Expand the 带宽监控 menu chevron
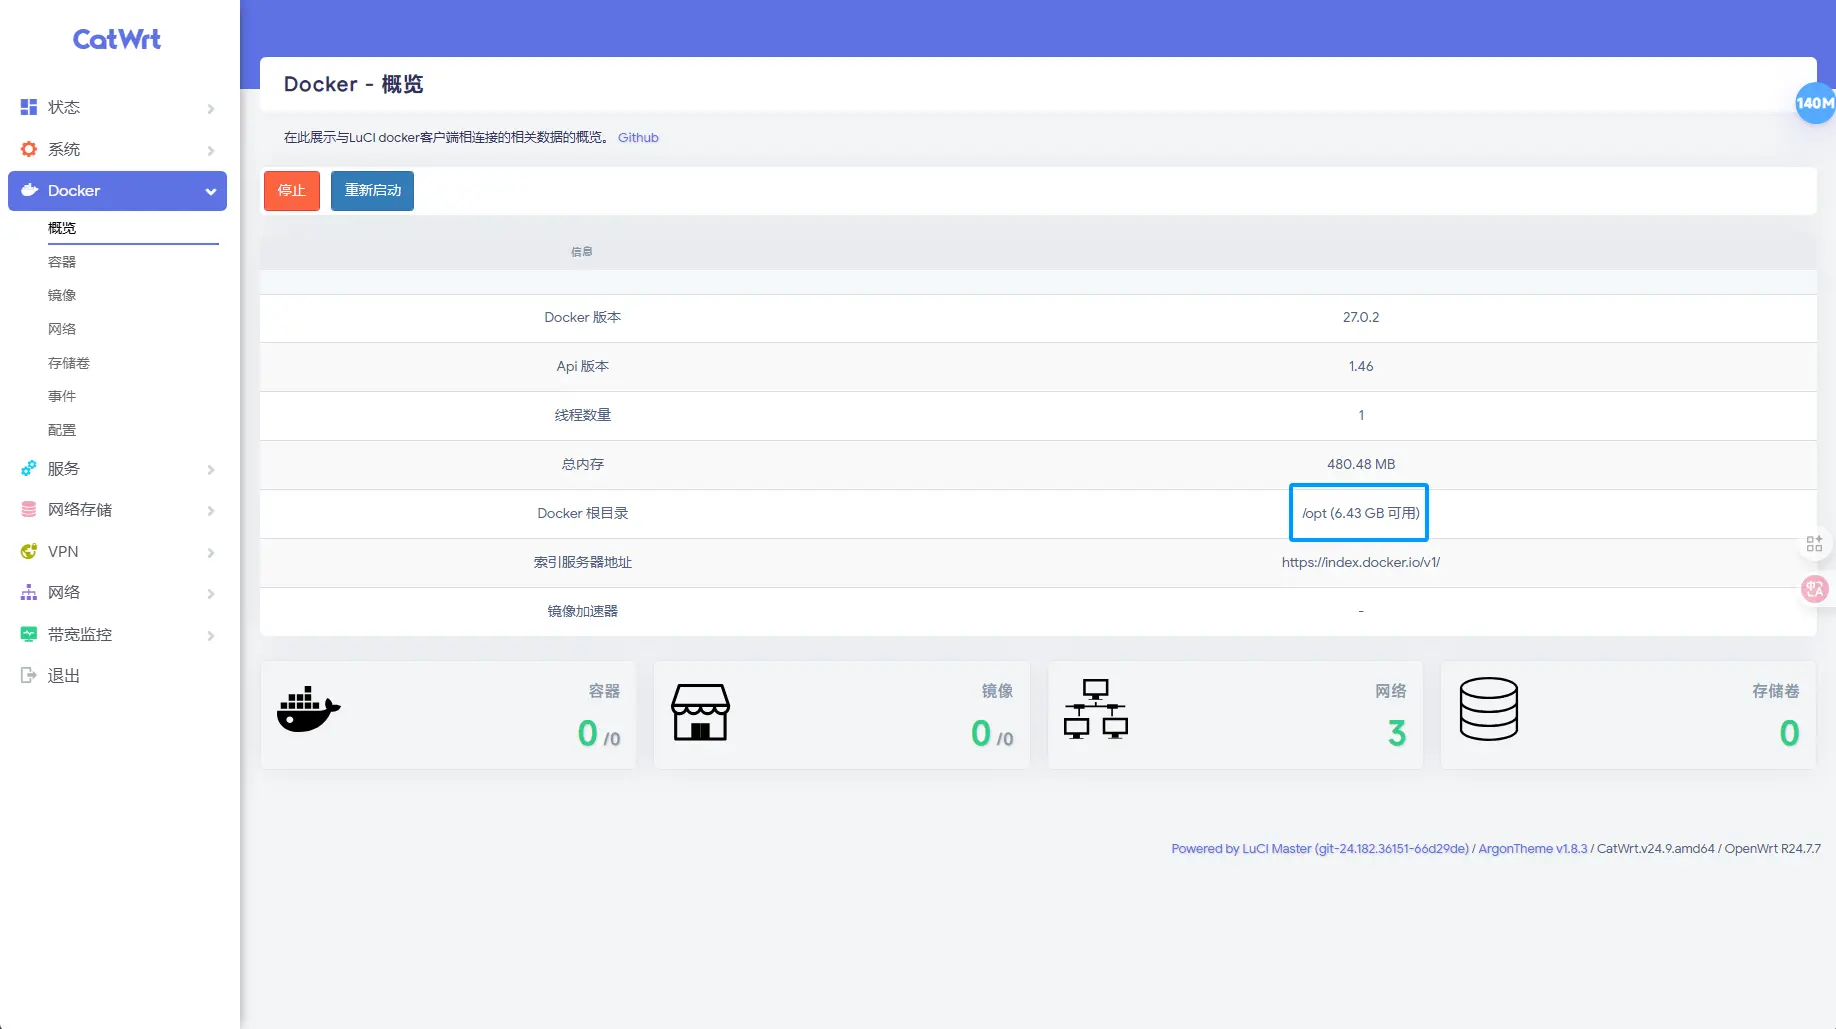This screenshot has width=1836, height=1029. pos(211,635)
